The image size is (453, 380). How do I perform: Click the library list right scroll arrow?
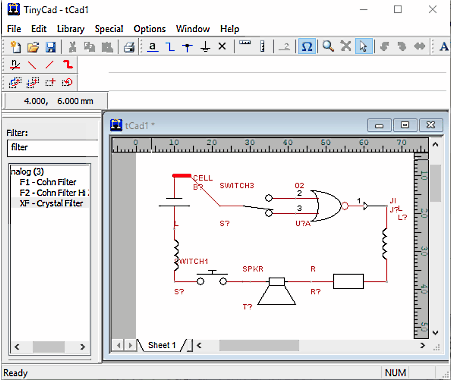pos(82,347)
